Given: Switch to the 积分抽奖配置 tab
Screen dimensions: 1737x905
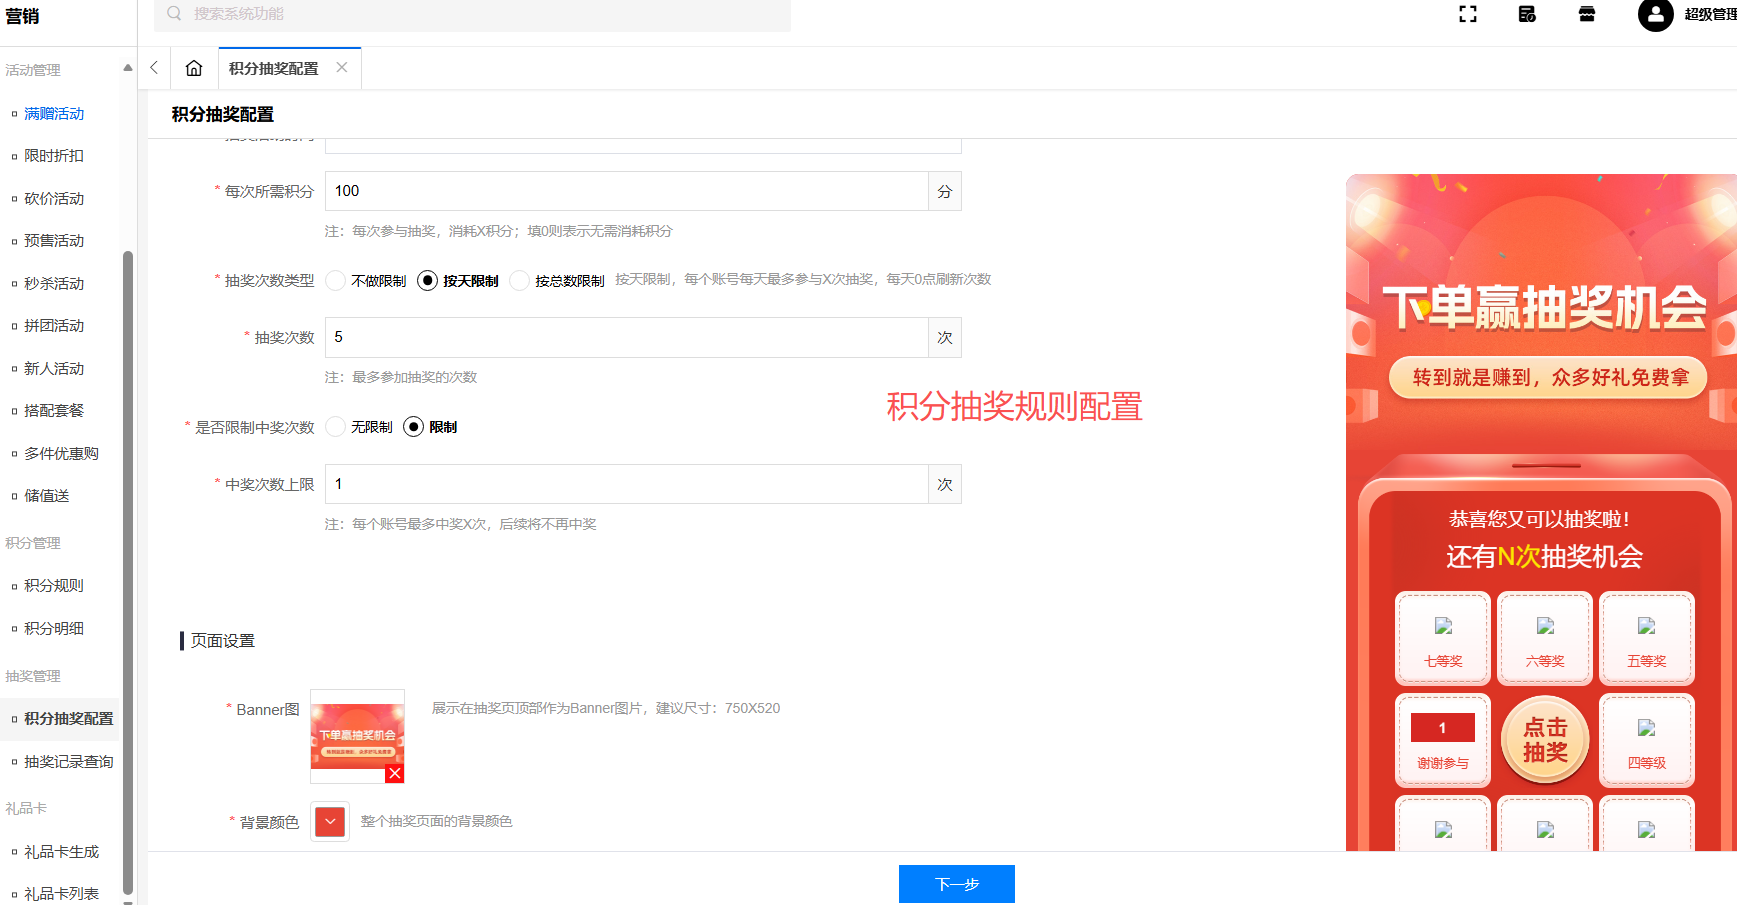Looking at the screenshot, I should pyautogui.click(x=273, y=68).
